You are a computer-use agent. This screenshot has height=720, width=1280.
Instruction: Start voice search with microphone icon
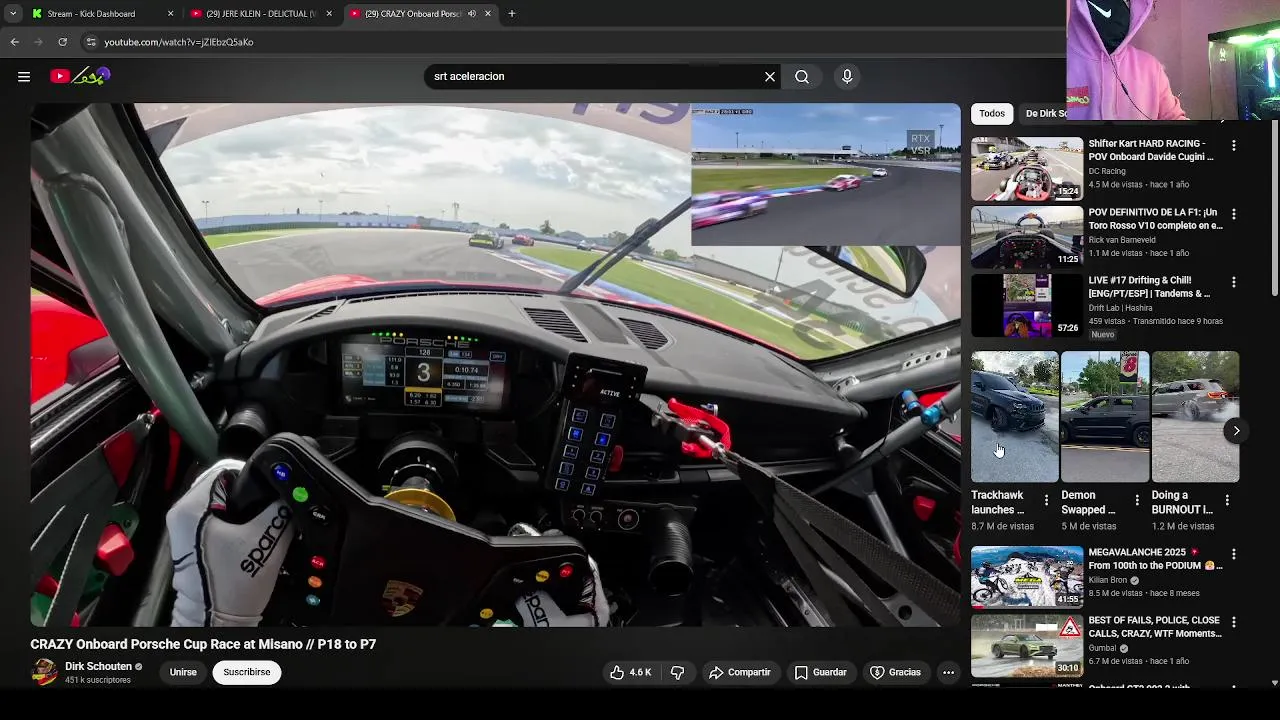tap(847, 76)
